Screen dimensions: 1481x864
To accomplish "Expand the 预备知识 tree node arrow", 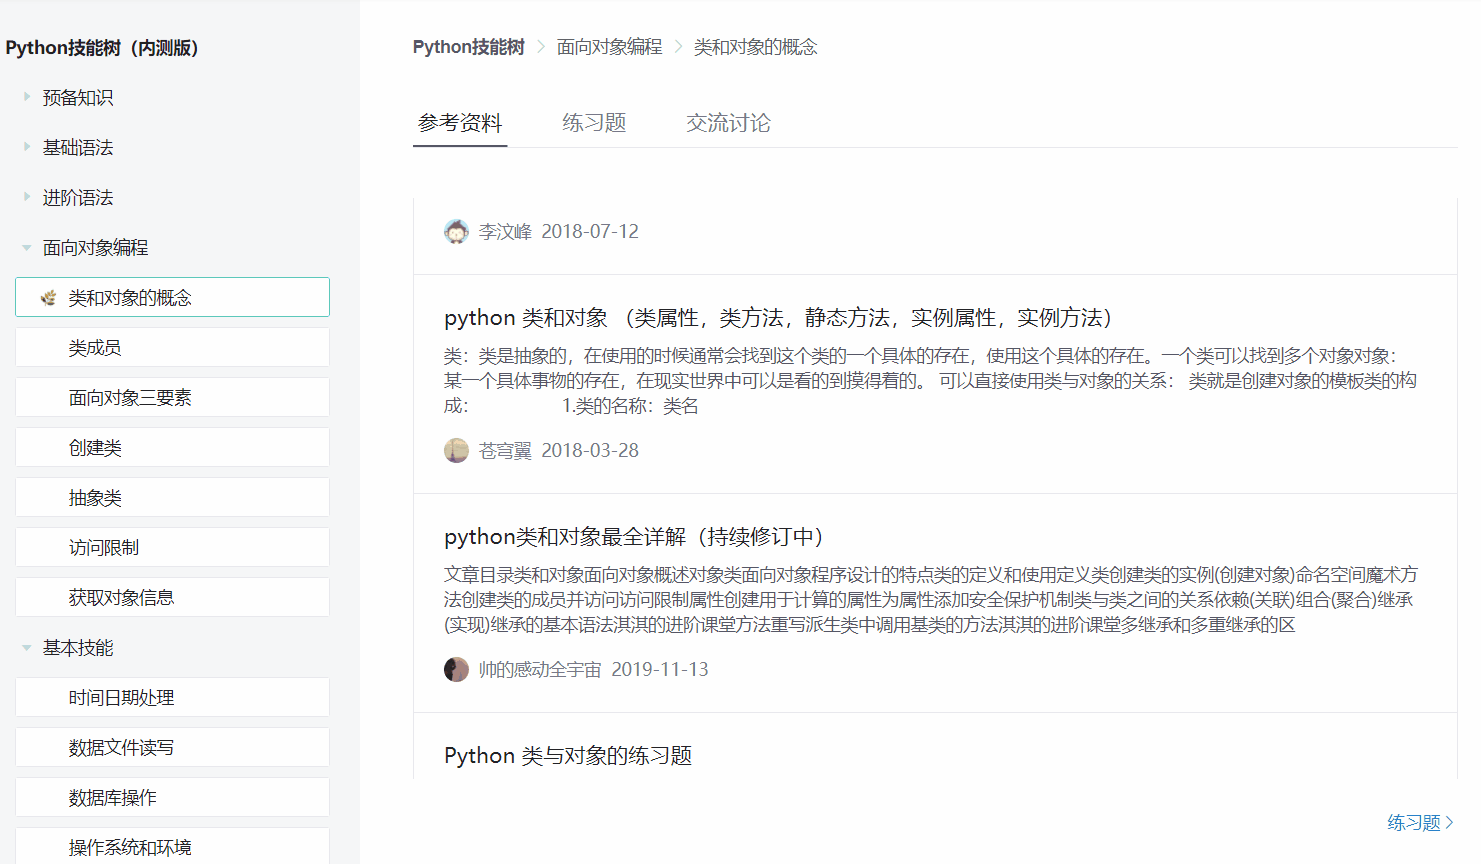I will (27, 97).
